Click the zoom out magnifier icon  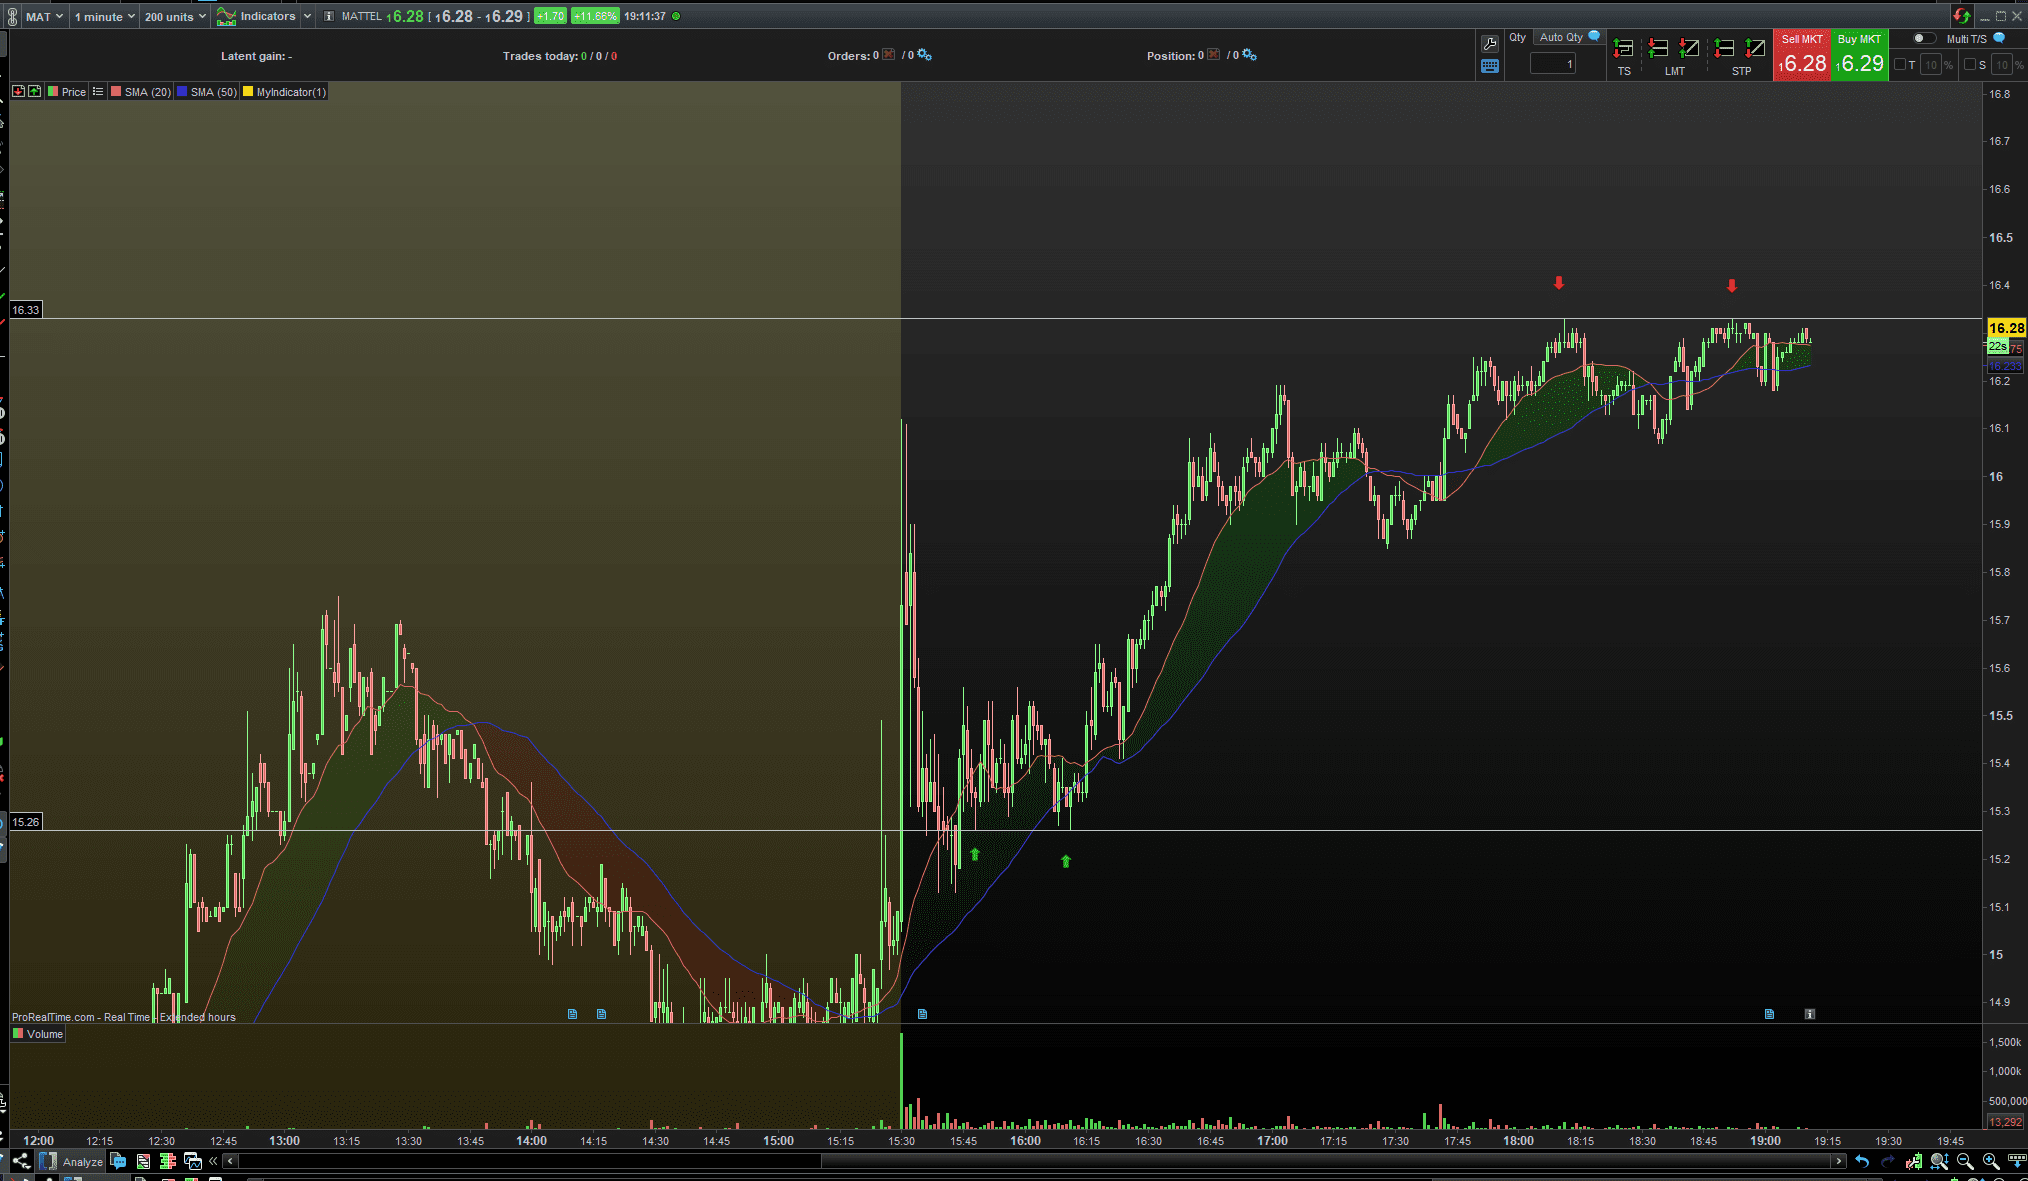1965,1161
